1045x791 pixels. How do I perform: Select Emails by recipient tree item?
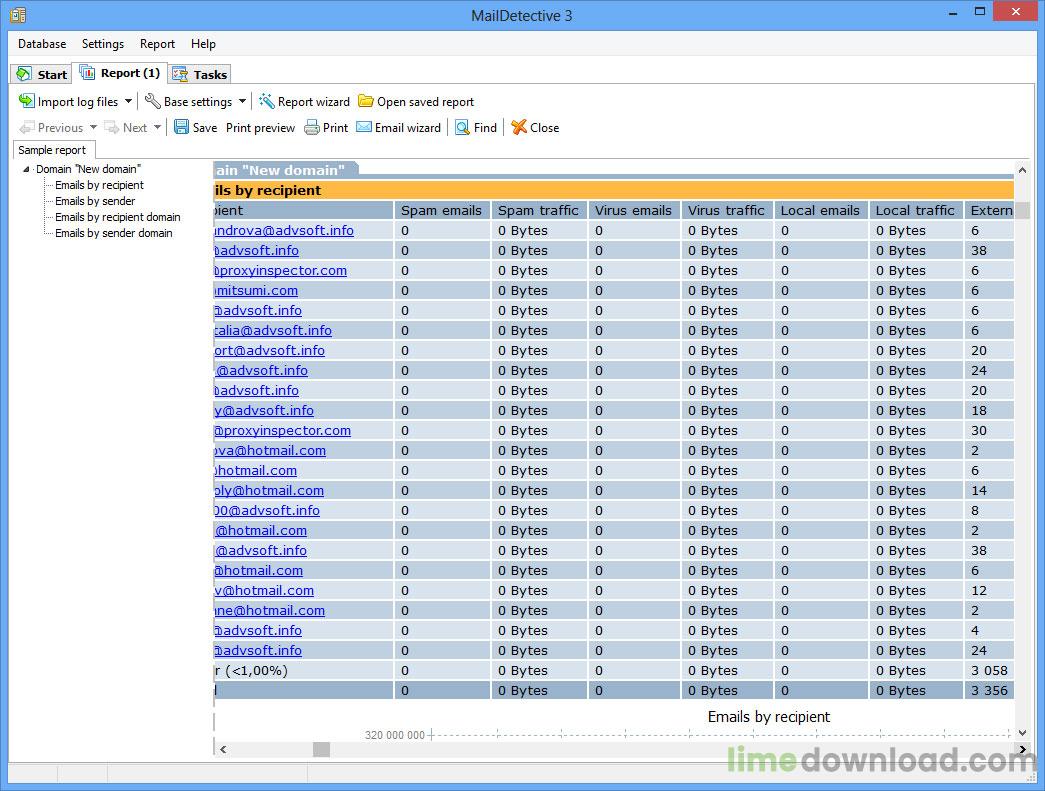99,185
